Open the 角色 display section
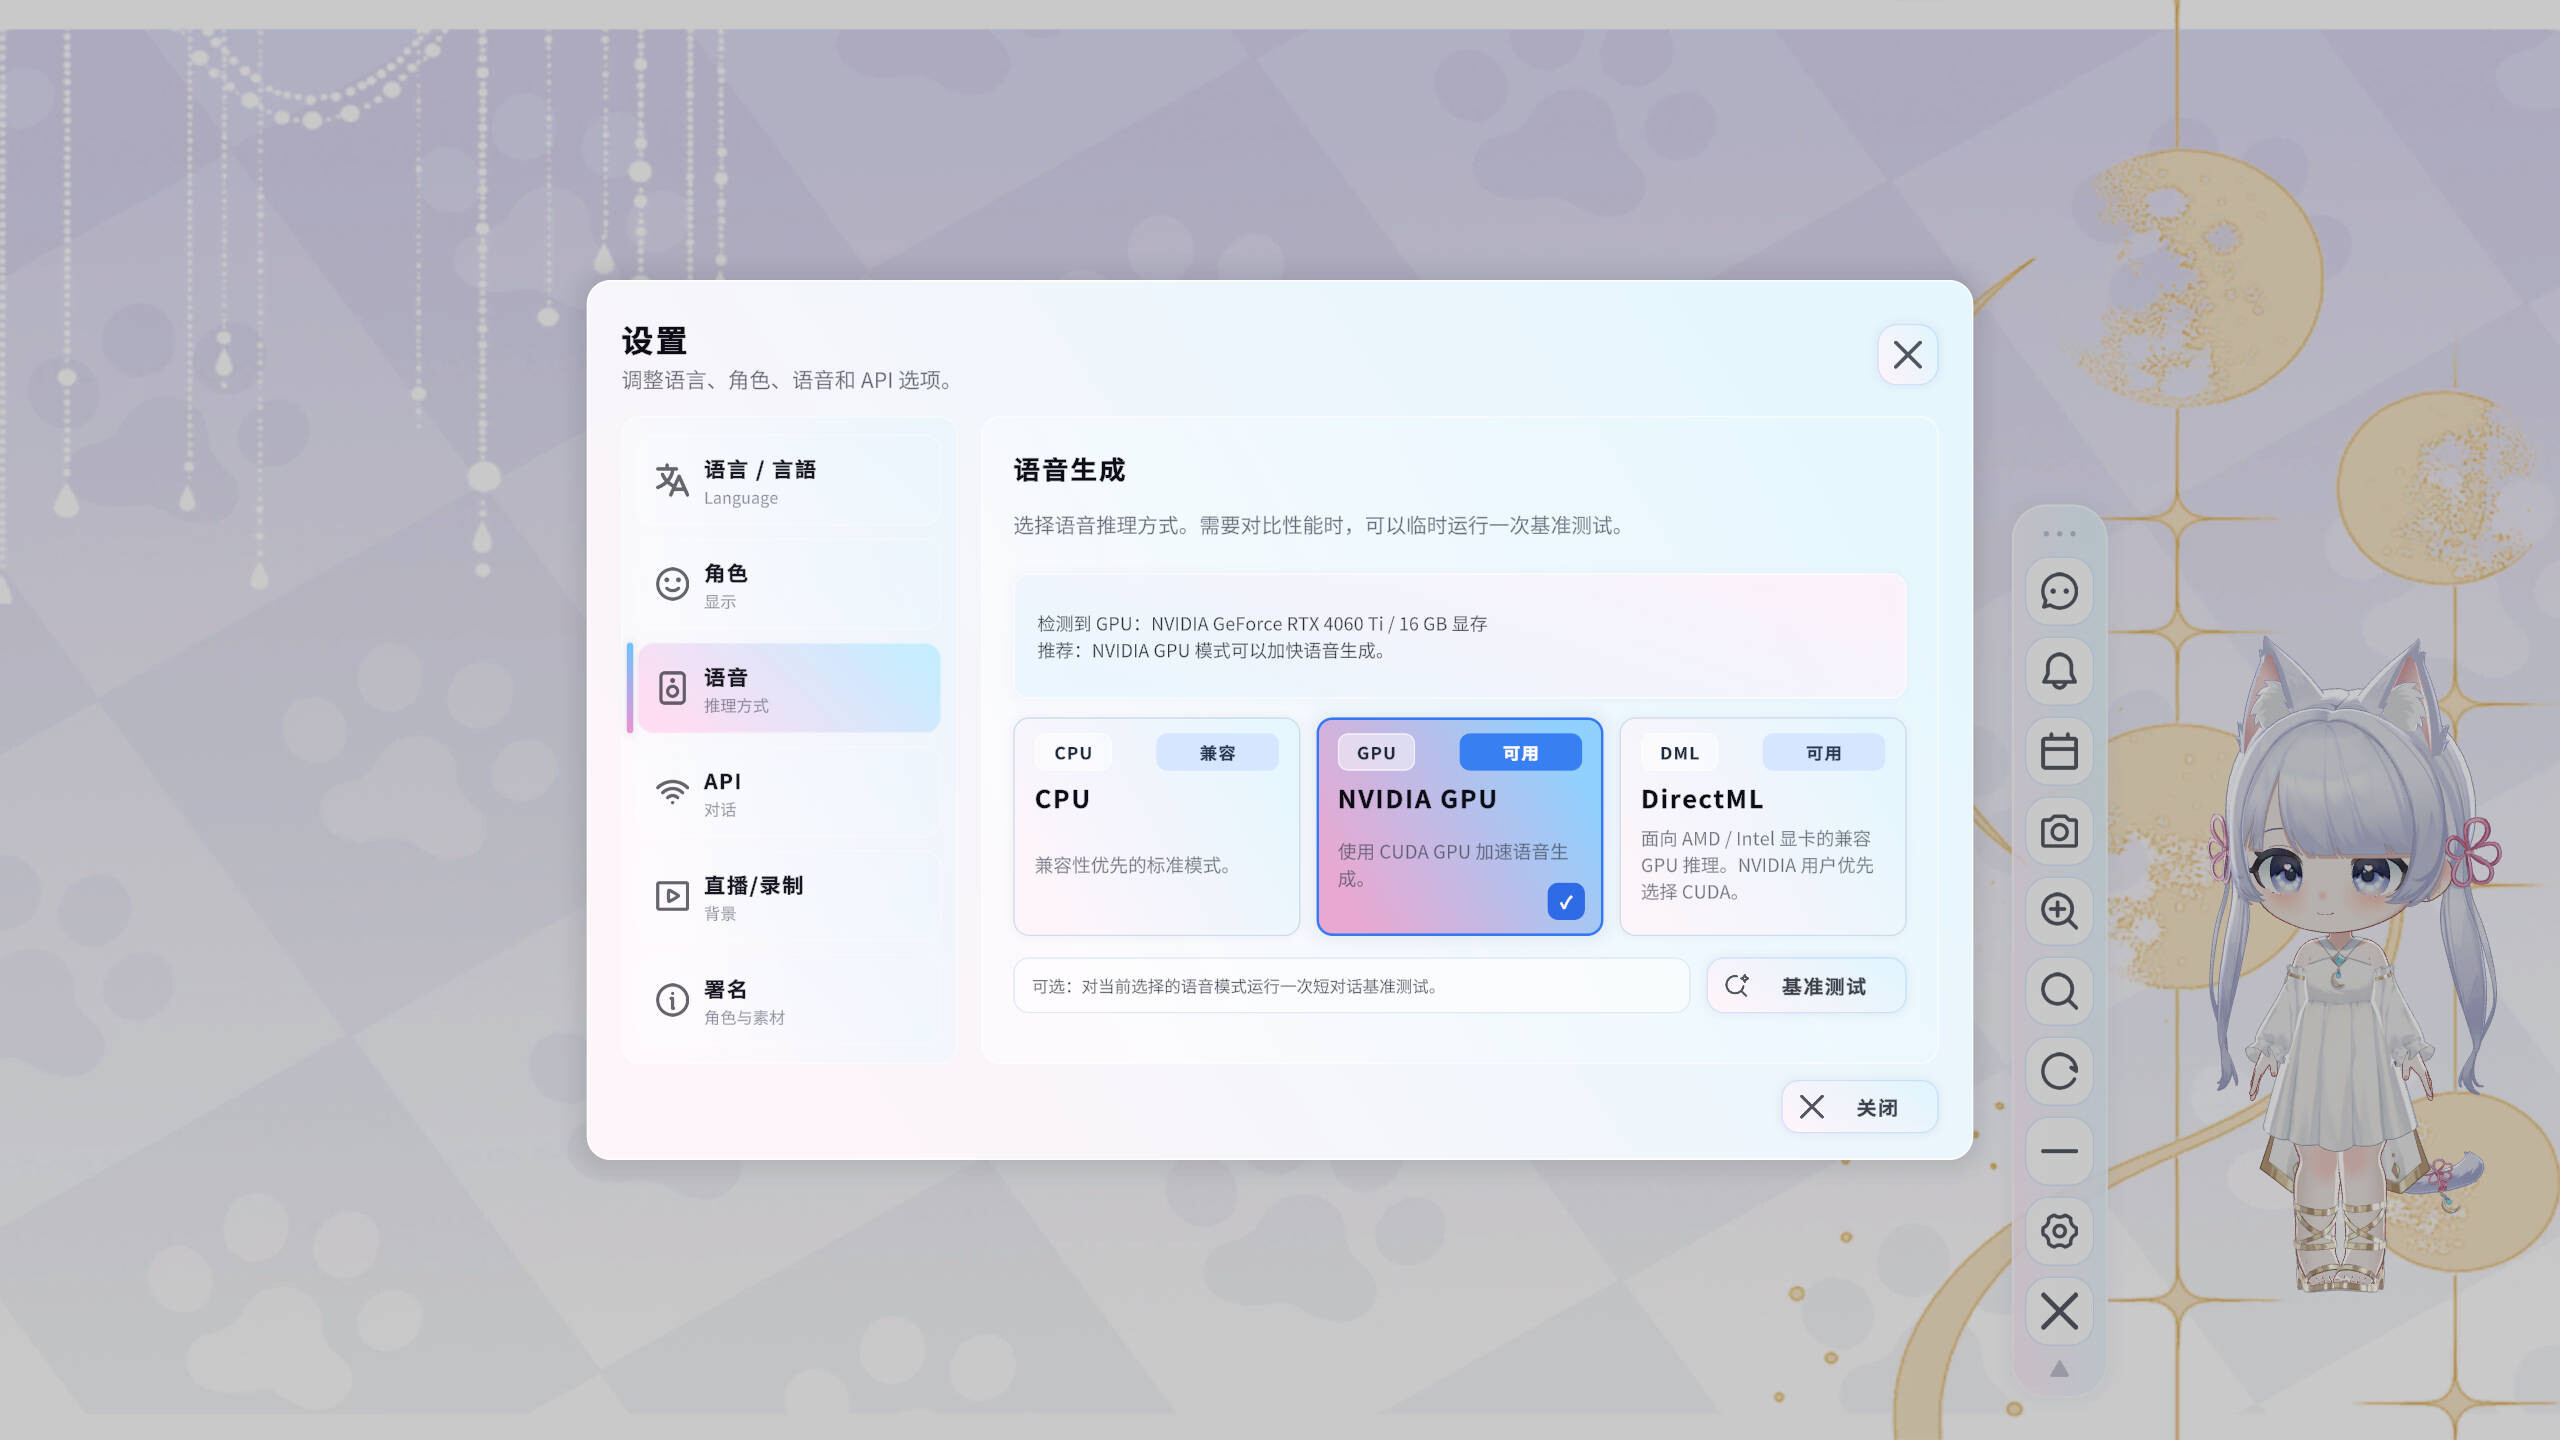The image size is (2560, 1440). point(789,585)
